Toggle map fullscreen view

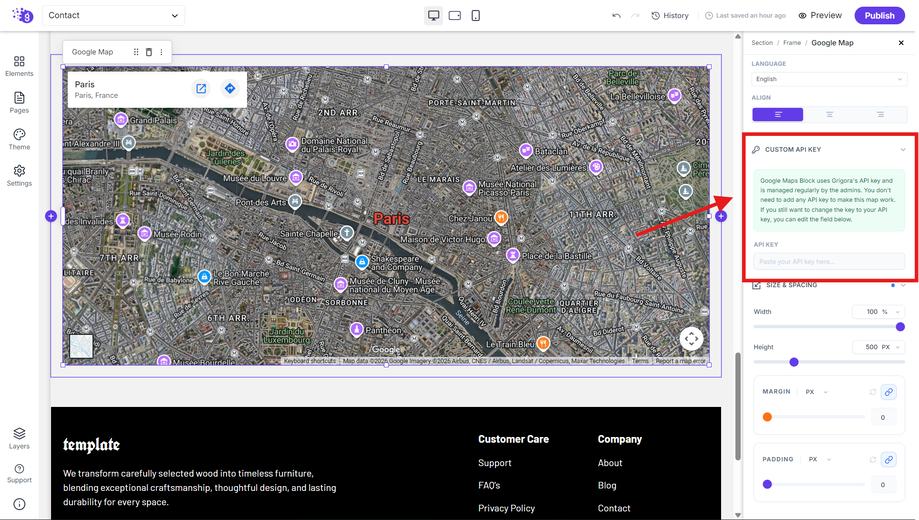click(692, 338)
